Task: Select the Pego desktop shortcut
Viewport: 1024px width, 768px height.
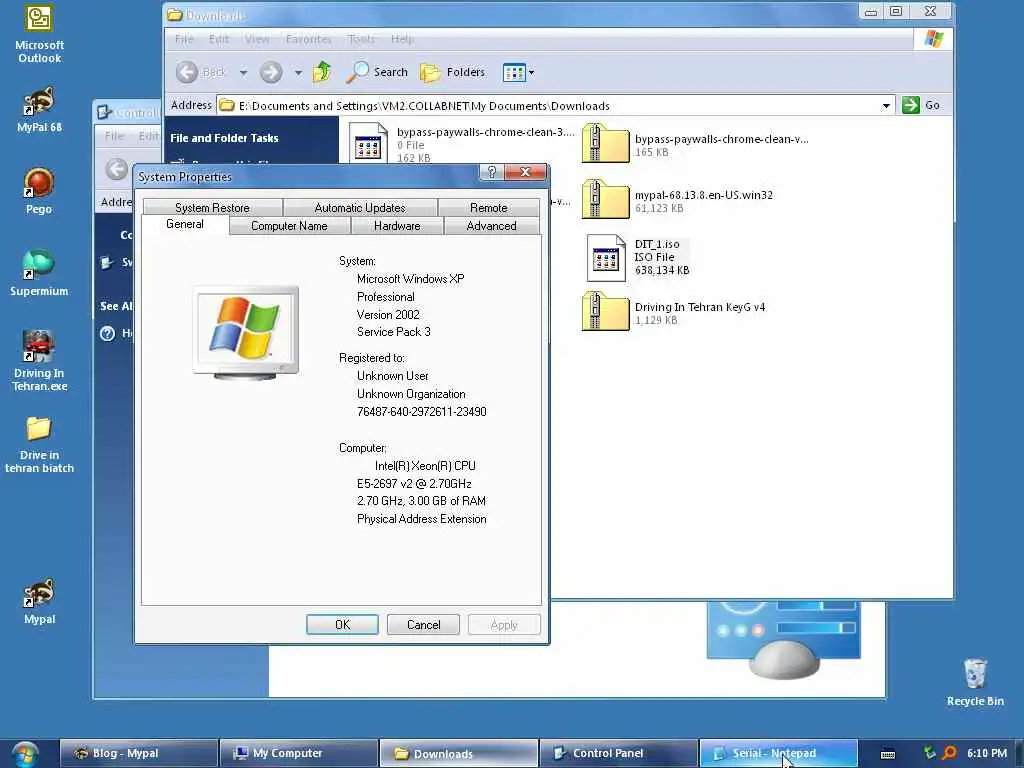Action: coord(39,191)
